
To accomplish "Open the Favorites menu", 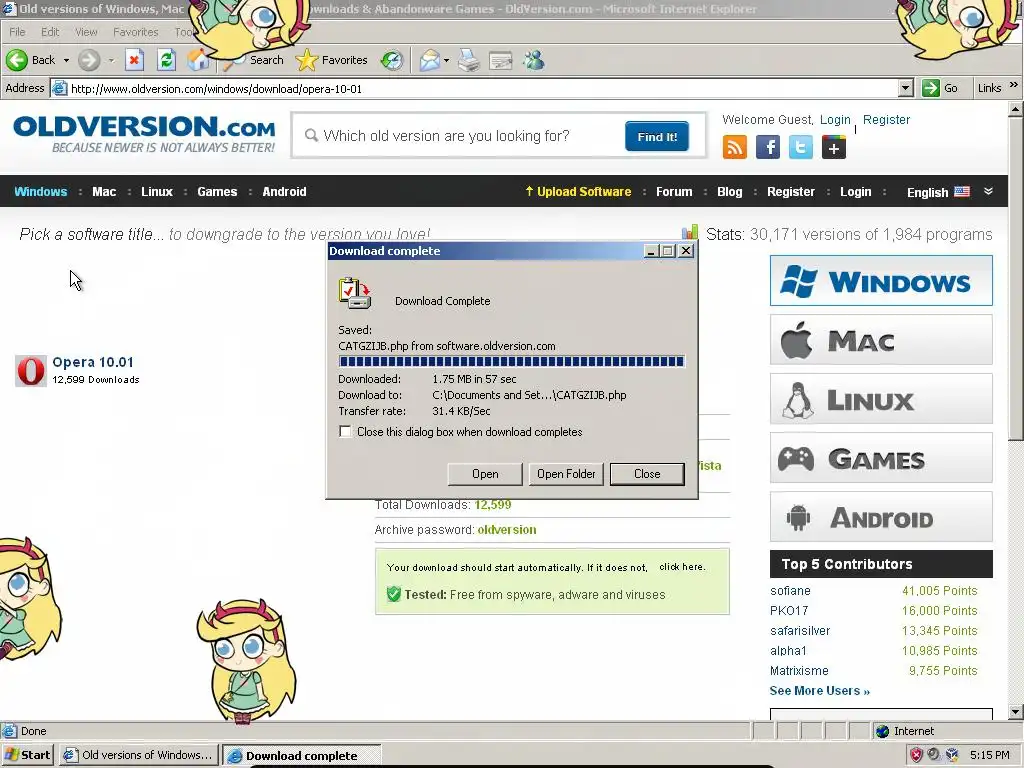I will pyautogui.click(x=136, y=32).
